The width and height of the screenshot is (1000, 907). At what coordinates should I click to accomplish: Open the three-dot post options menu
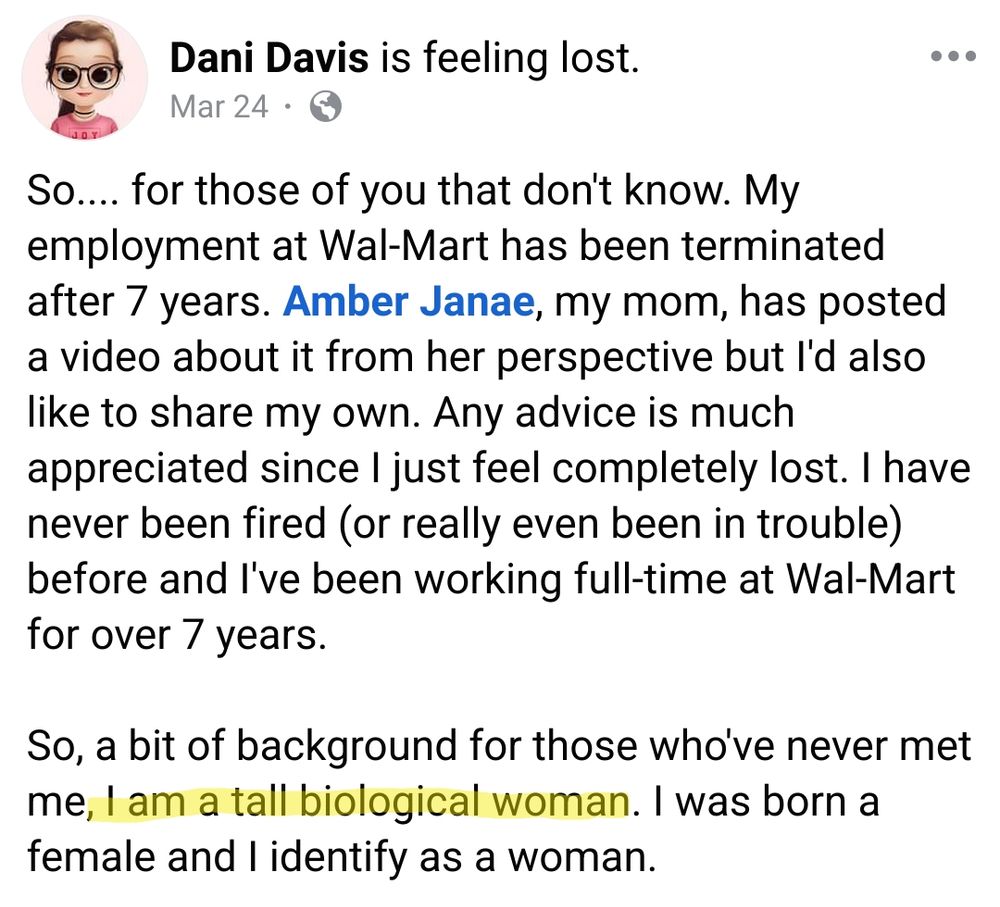point(953,56)
